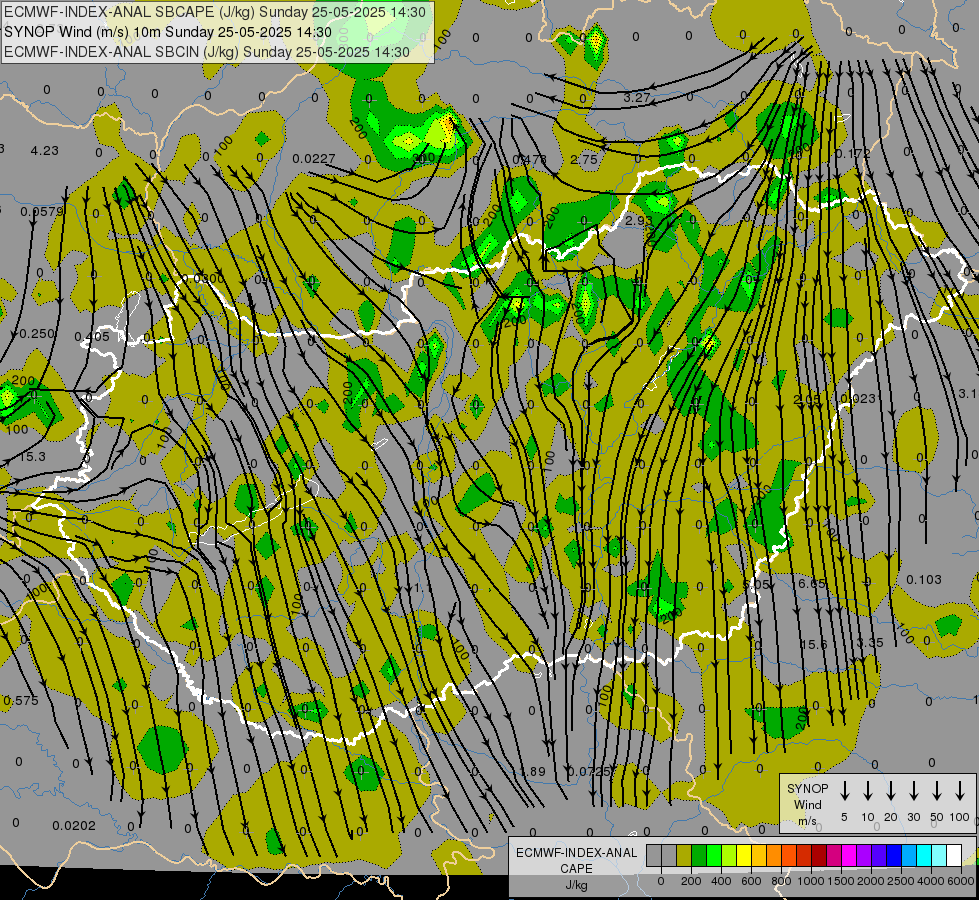Select the purple CAPE scale swatch

tap(865, 856)
